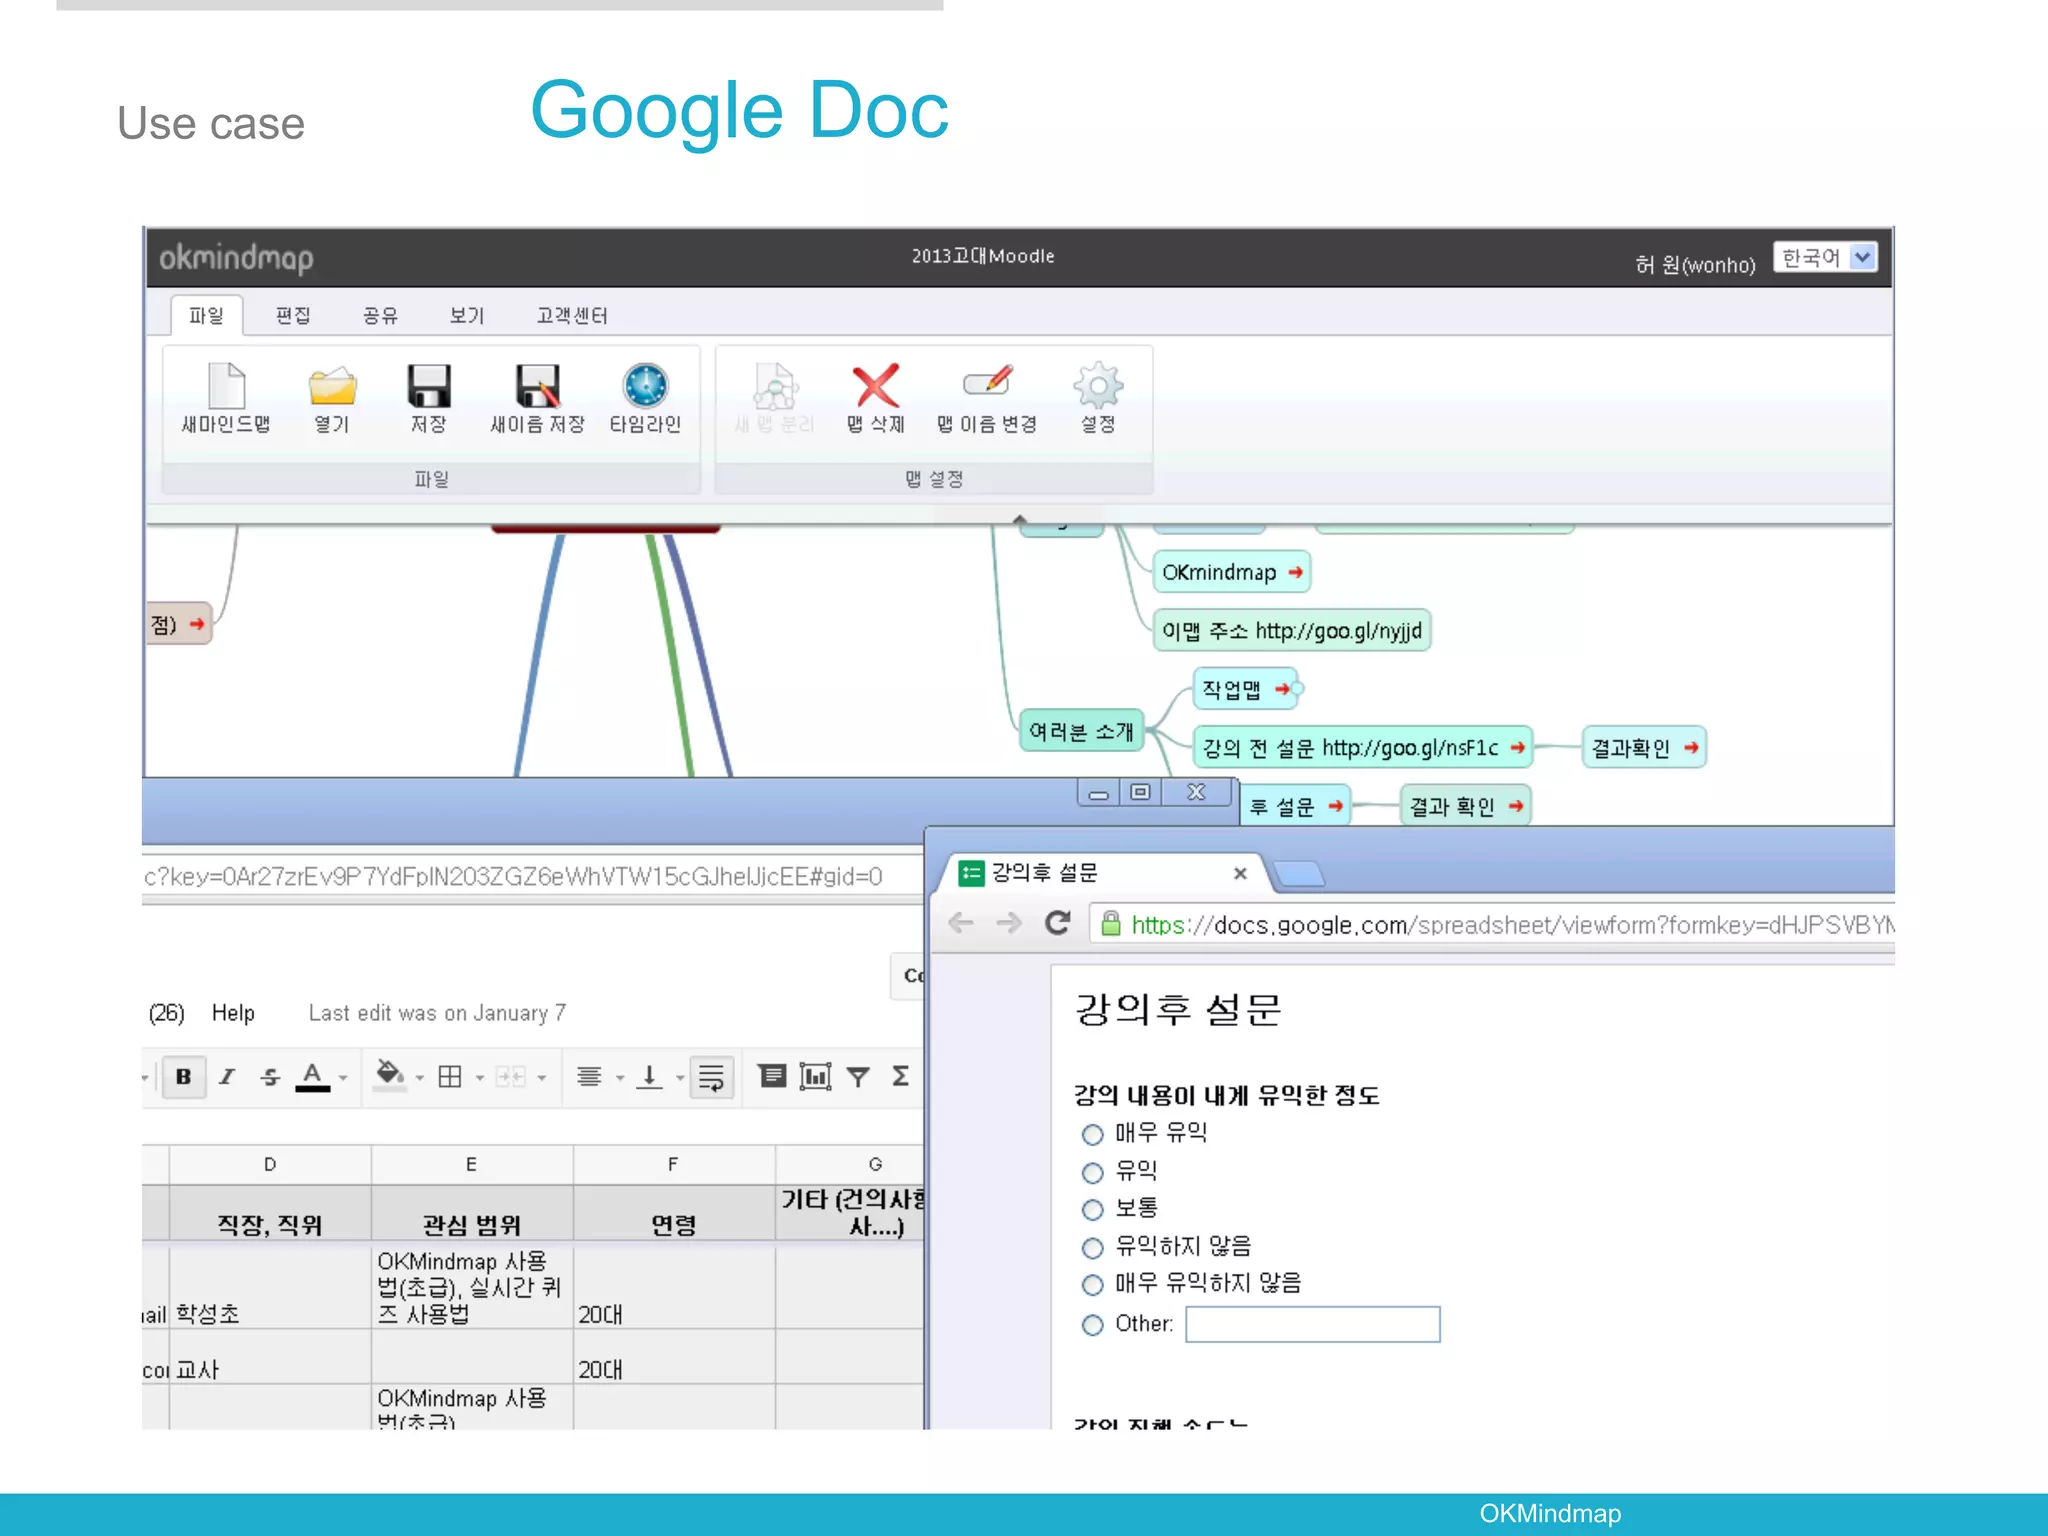Click the 허 원(wonho) user name
This screenshot has height=1536, width=2048.
click(1695, 265)
